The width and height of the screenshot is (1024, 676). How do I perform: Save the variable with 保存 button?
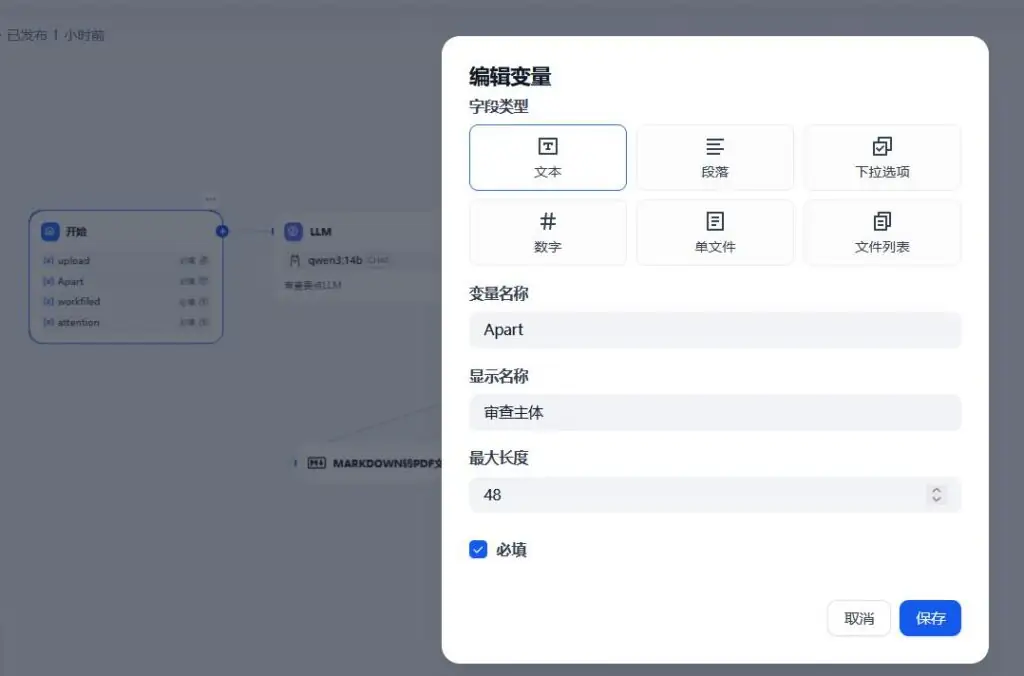[x=930, y=618]
